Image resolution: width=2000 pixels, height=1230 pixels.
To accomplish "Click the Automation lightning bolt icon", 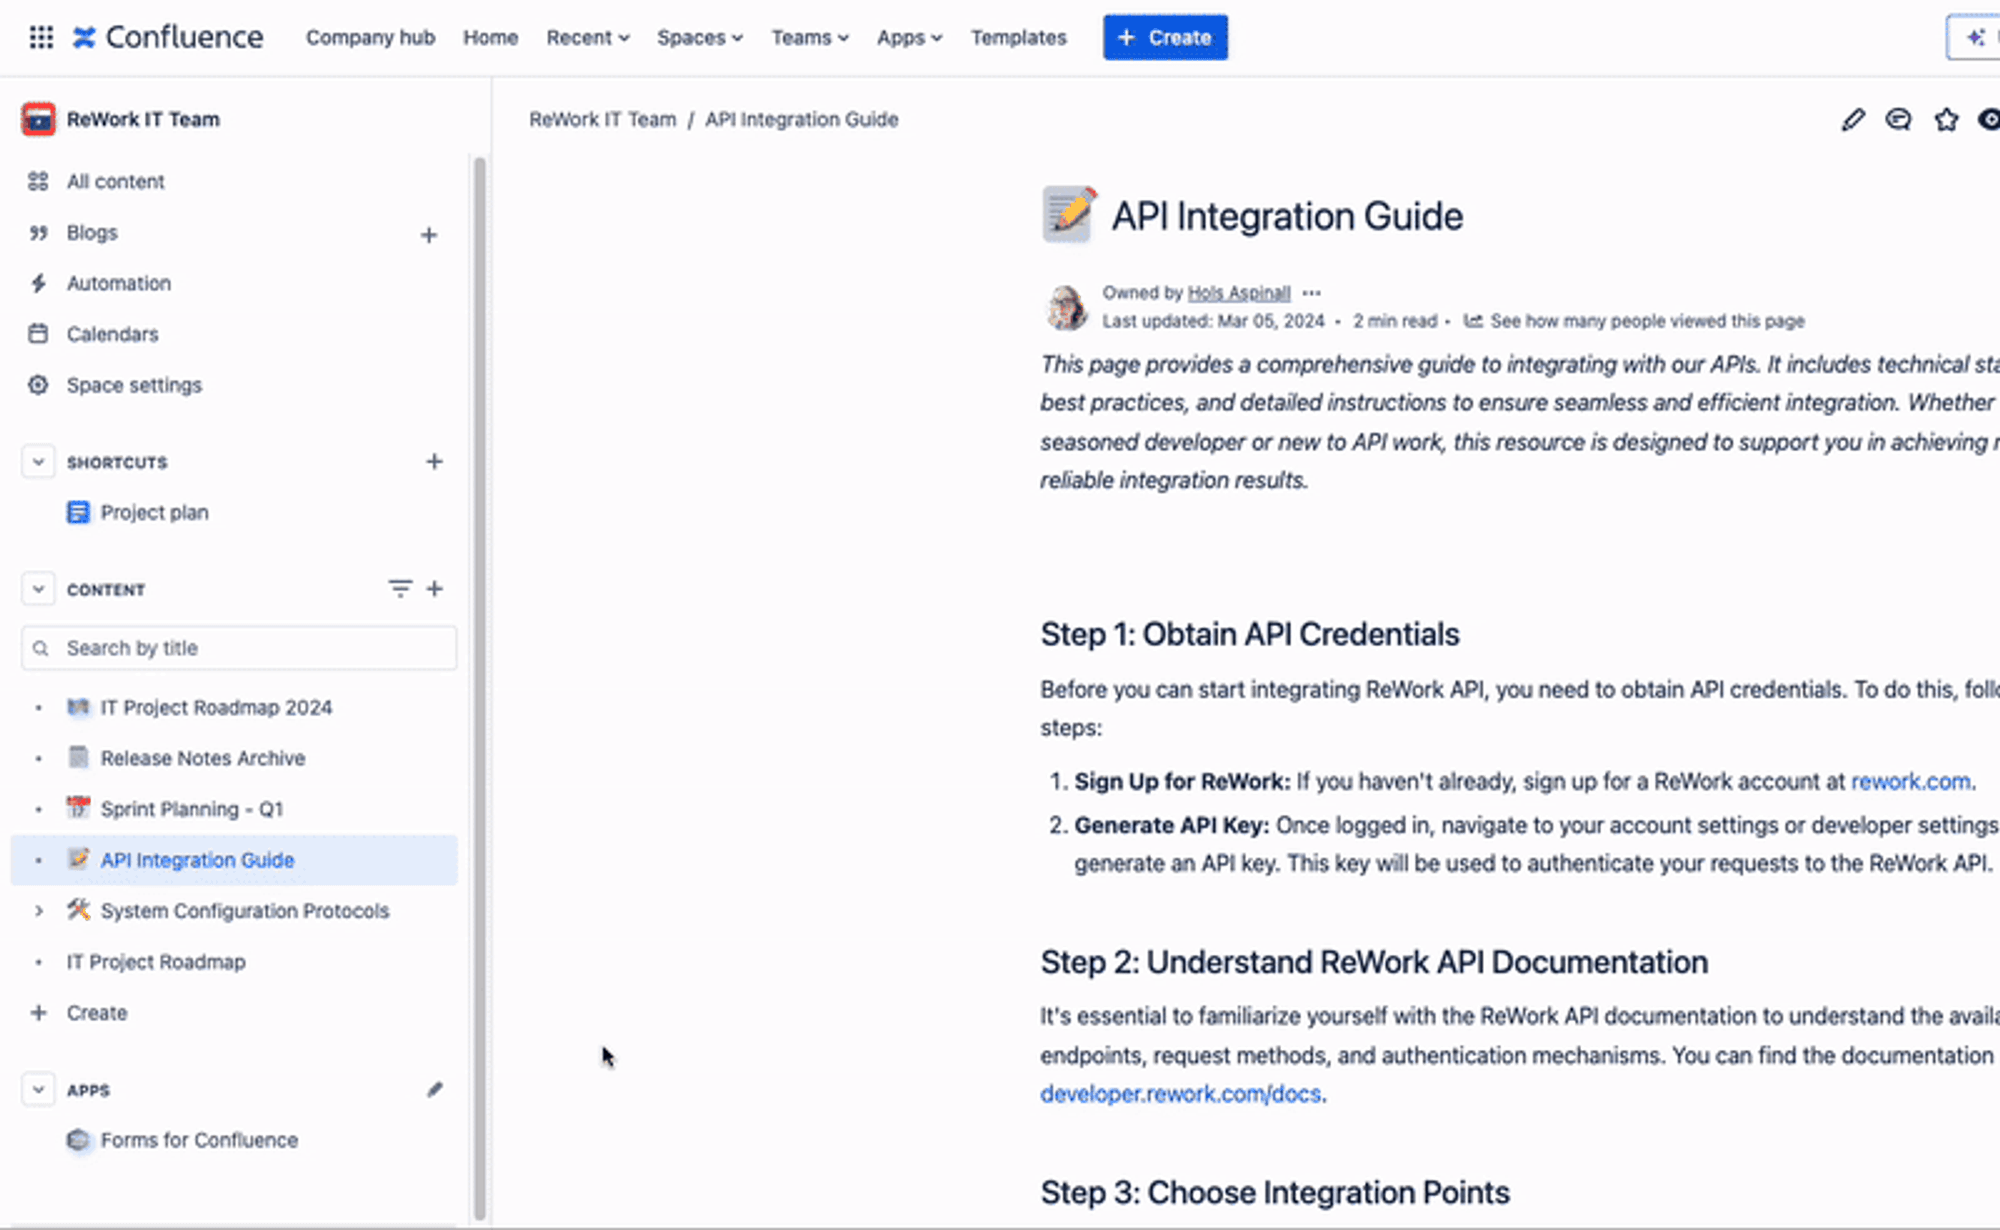I will [x=39, y=283].
